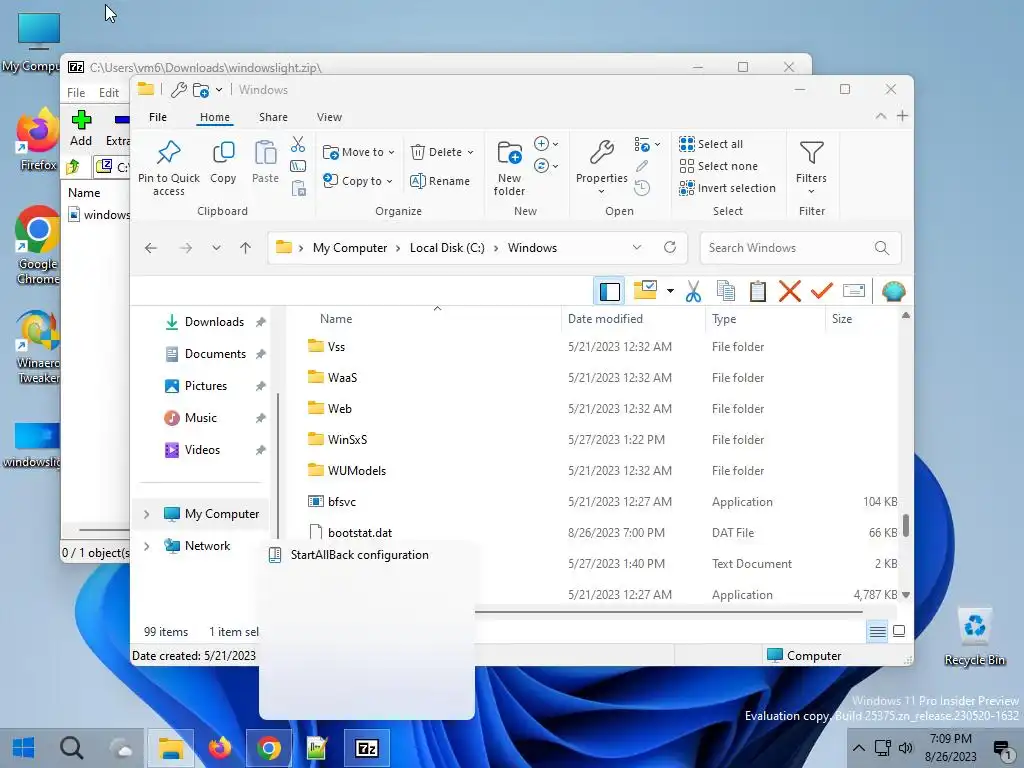Click the horizontal scrollbar of file list

click(x=668, y=612)
